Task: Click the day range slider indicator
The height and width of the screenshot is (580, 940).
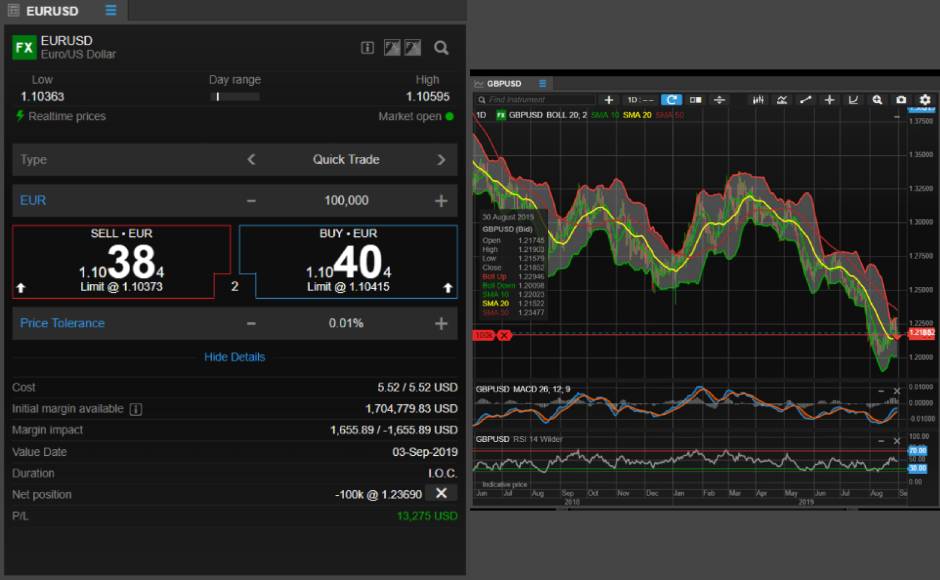Action: (218, 97)
